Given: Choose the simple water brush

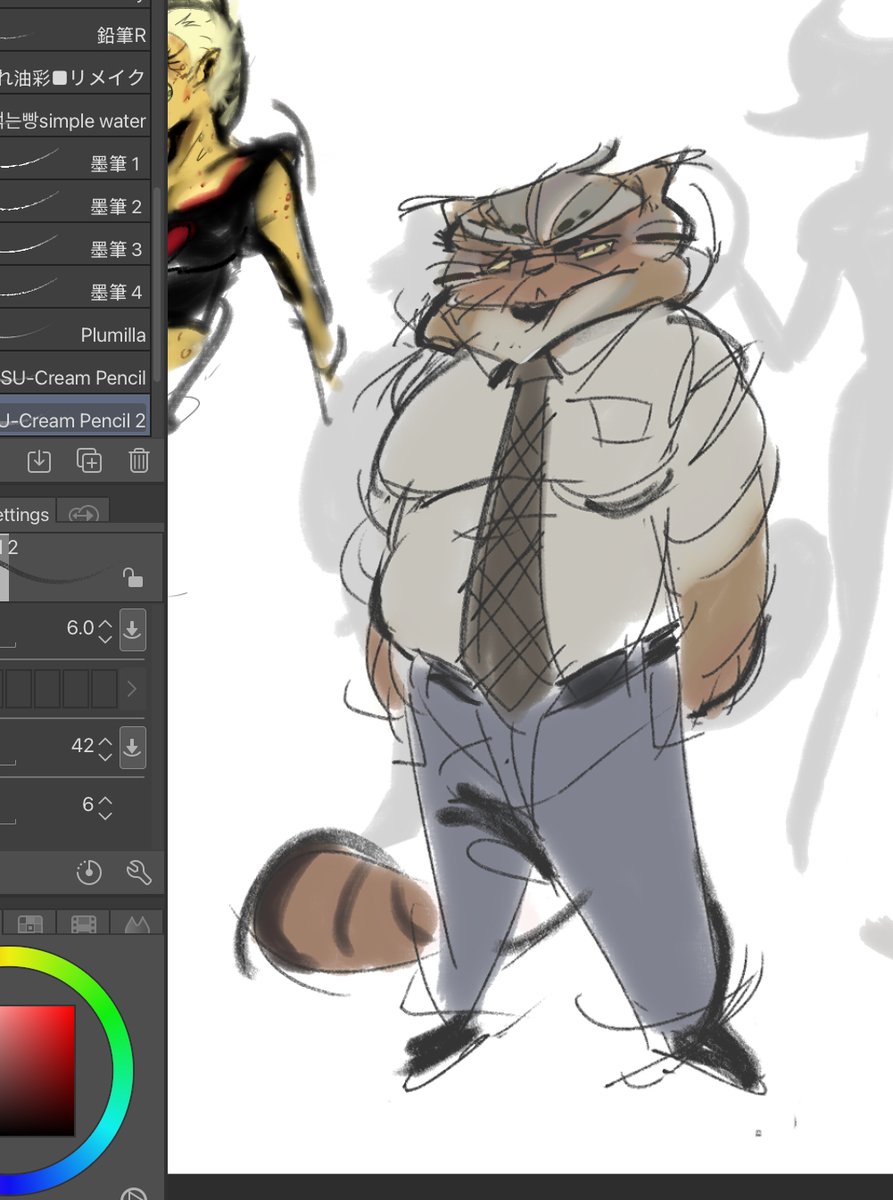Looking at the screenshot, I should [x=75, y=120].
